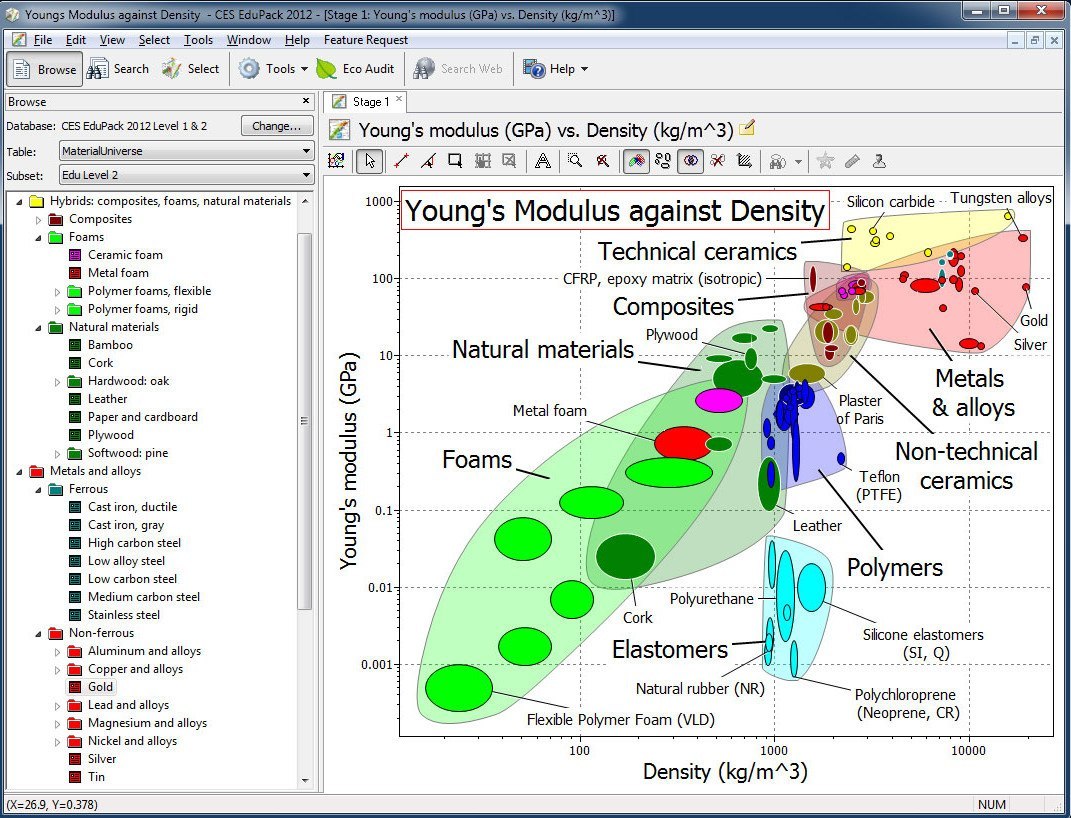Close the Stage 1 tab
Viewport: 1071px width, 818px height.
(x=399, y=99)
